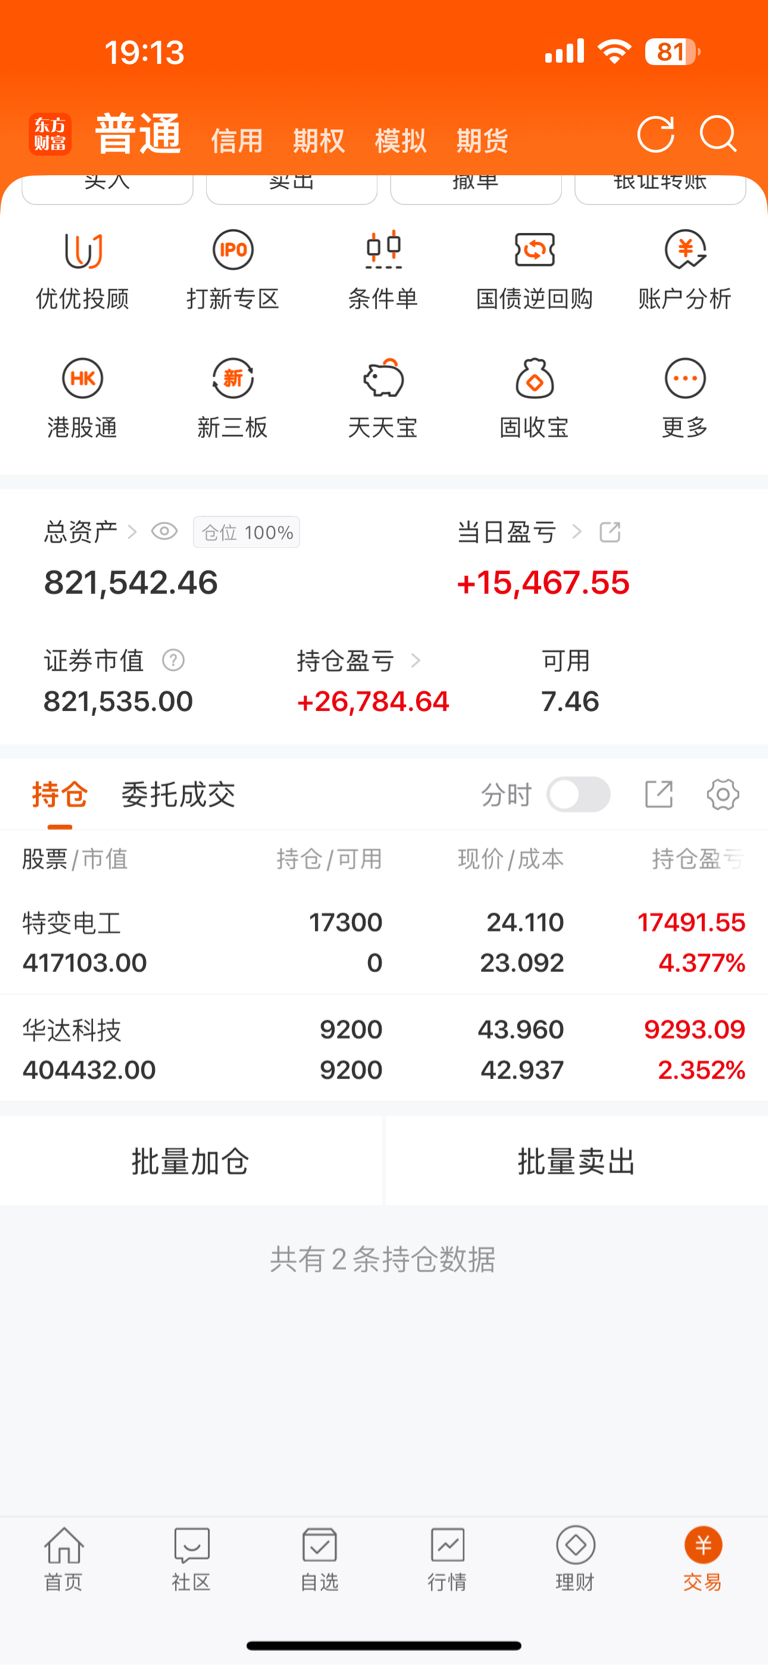
Task: Go to 行情 in bottom navigation
Action: point(447,1558)
